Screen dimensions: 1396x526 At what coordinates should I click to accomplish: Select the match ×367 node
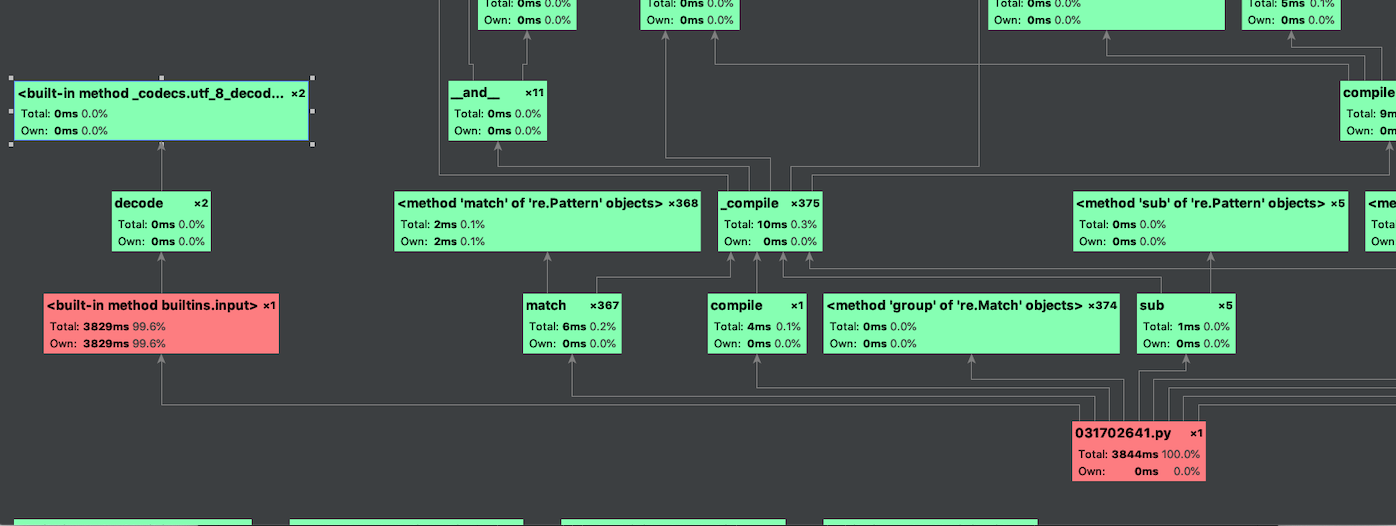[572, 323]
